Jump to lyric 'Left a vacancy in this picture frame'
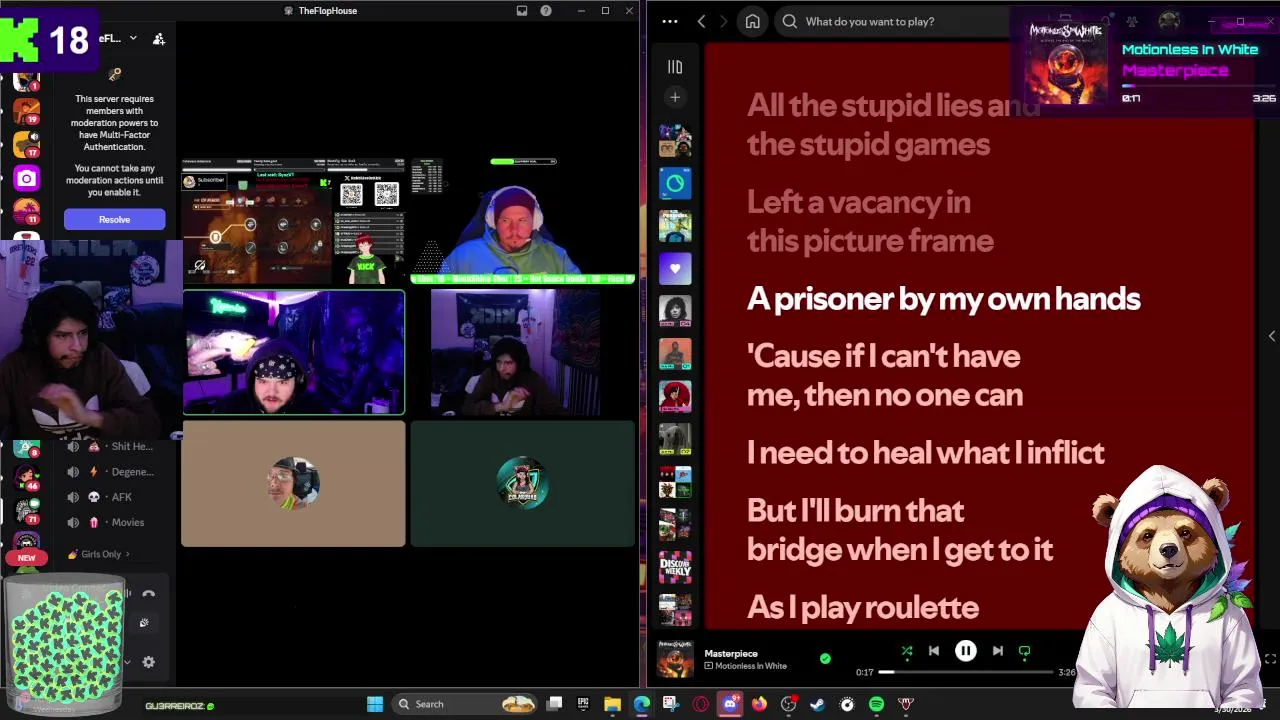Viewport: 1280px width, 720px height. pos(870,221)
